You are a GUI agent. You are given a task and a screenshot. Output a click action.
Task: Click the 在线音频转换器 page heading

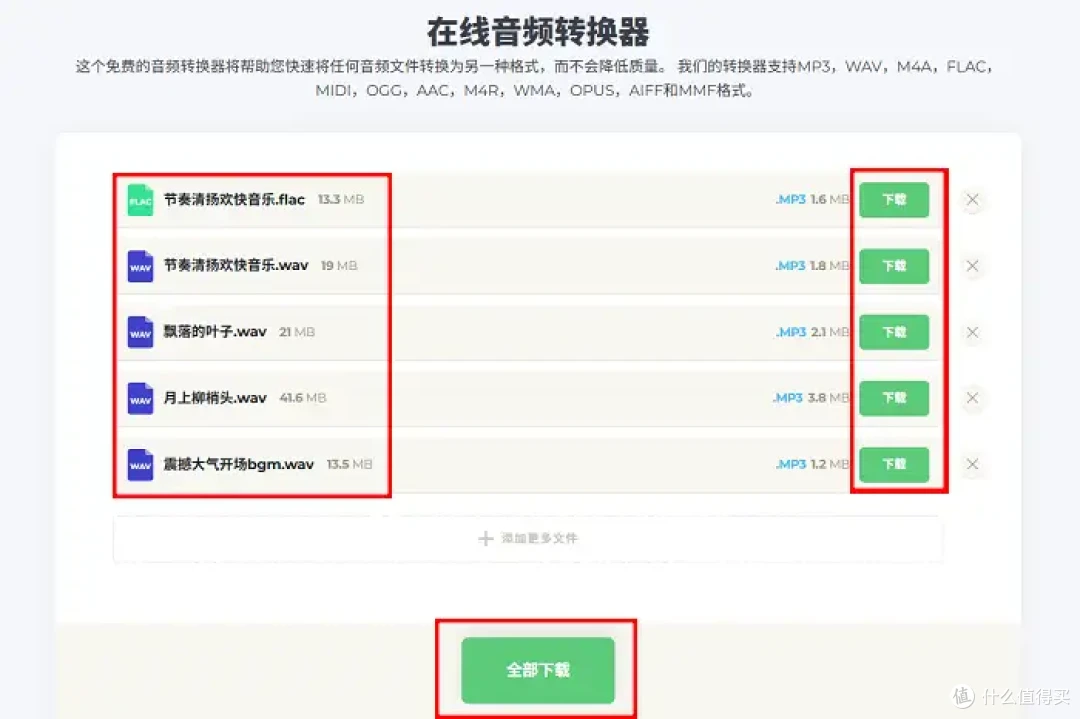(538, 32)
